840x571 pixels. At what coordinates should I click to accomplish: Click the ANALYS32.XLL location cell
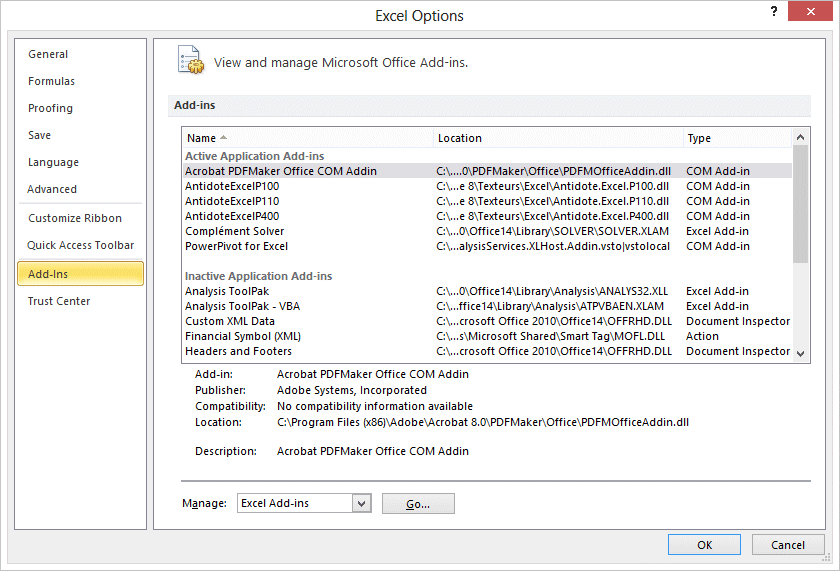coord(552,291)
